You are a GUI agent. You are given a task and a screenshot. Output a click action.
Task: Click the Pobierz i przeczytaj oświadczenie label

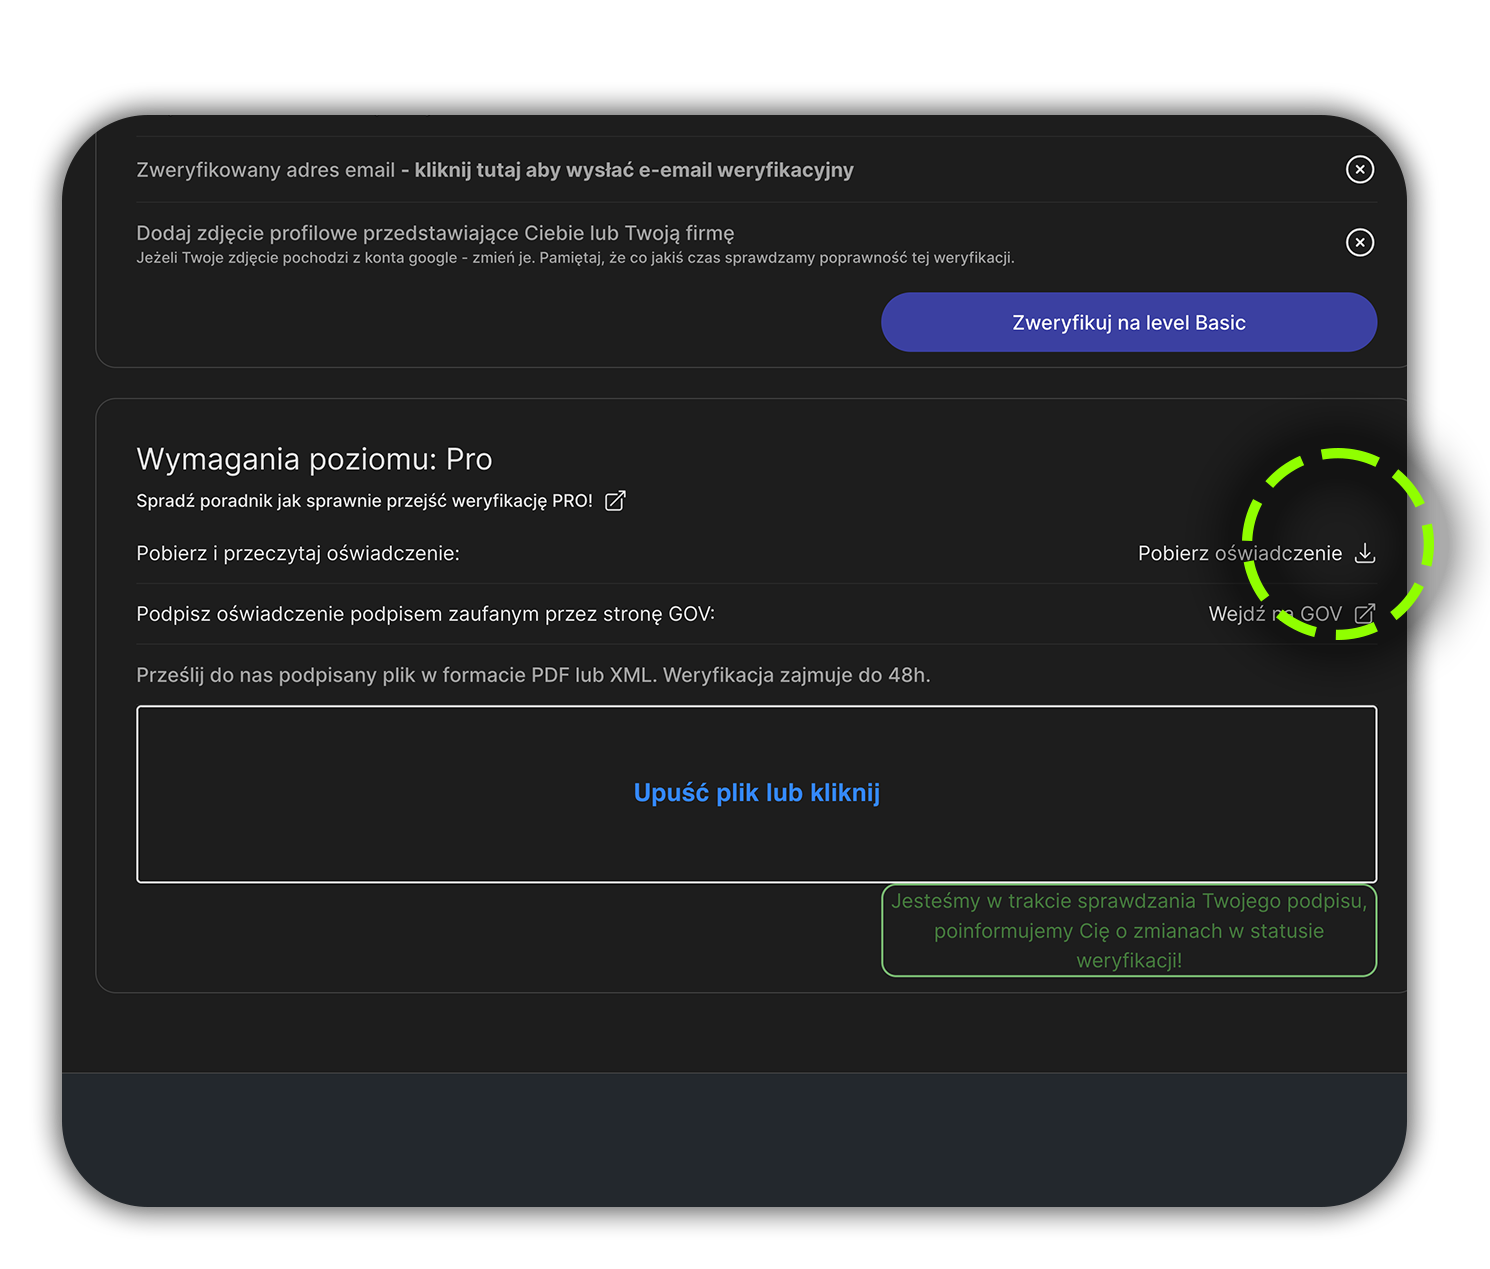pos(298,553)
